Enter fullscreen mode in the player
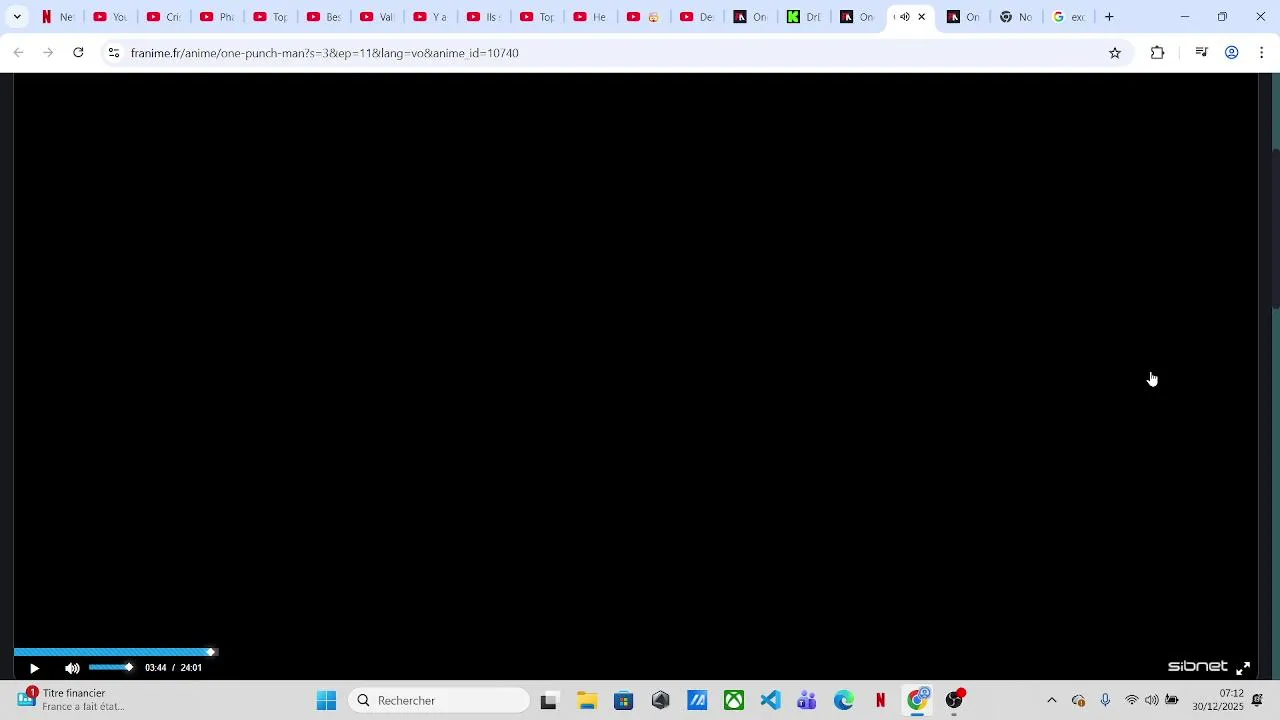Viewport: 1280px width, 720px height. pos(1243,668)
